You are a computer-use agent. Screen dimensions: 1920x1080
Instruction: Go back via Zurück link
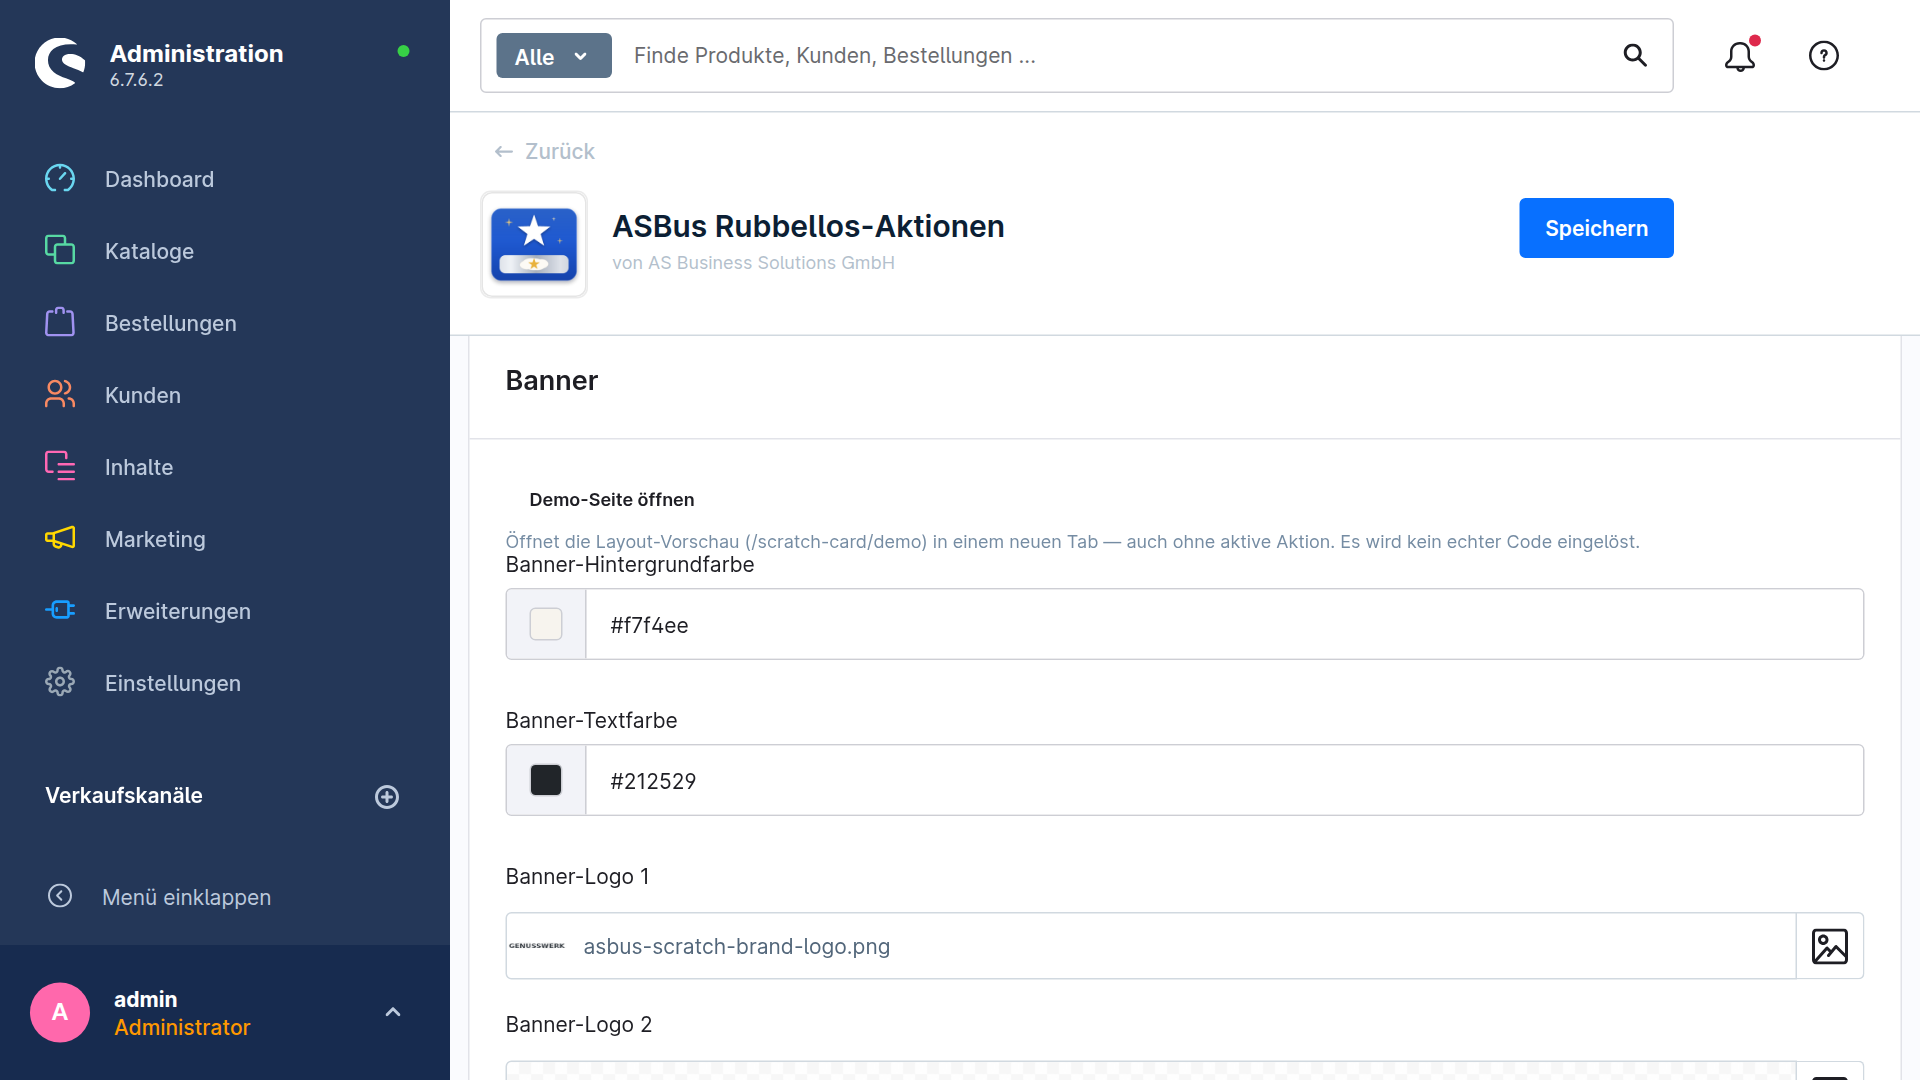point(545,151)
